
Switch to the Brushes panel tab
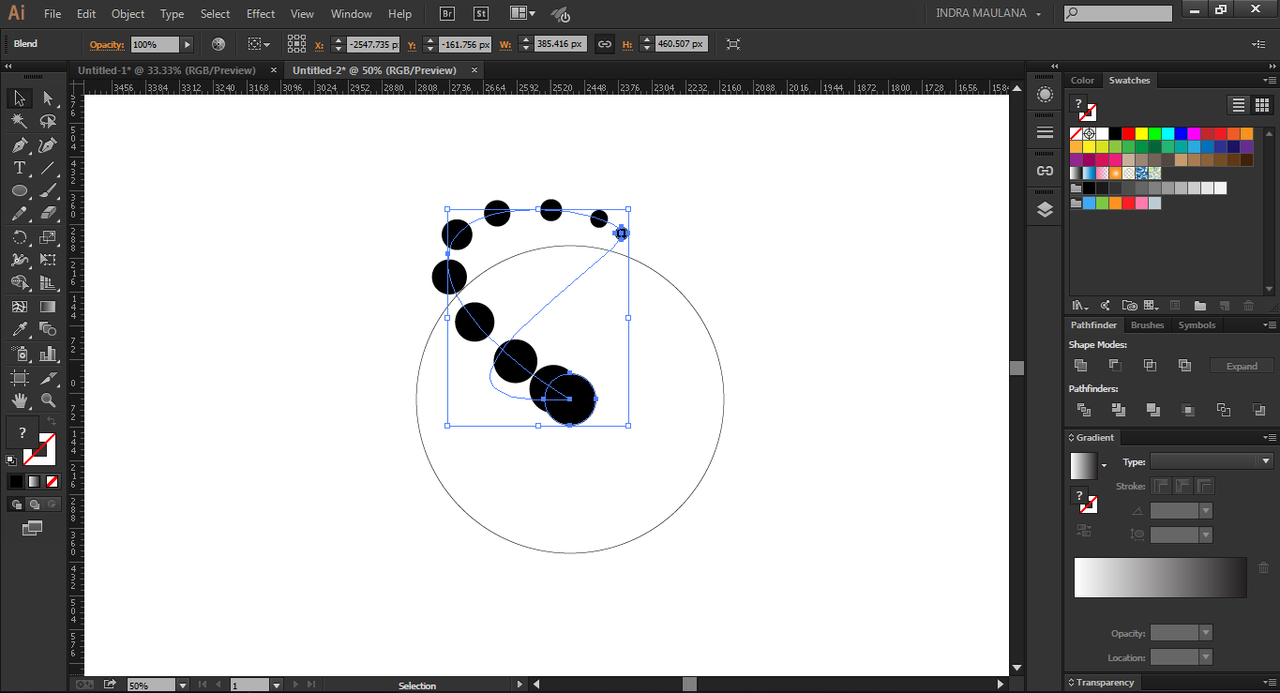pyautogui.click(x=1147, y=325)
